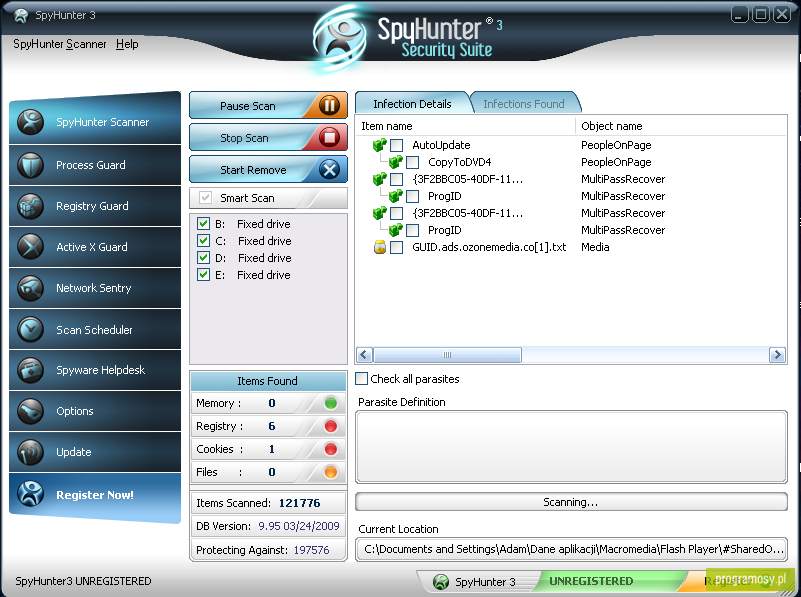
Task: Click the Stop Scan button
Action: click(x=268, y=137)
